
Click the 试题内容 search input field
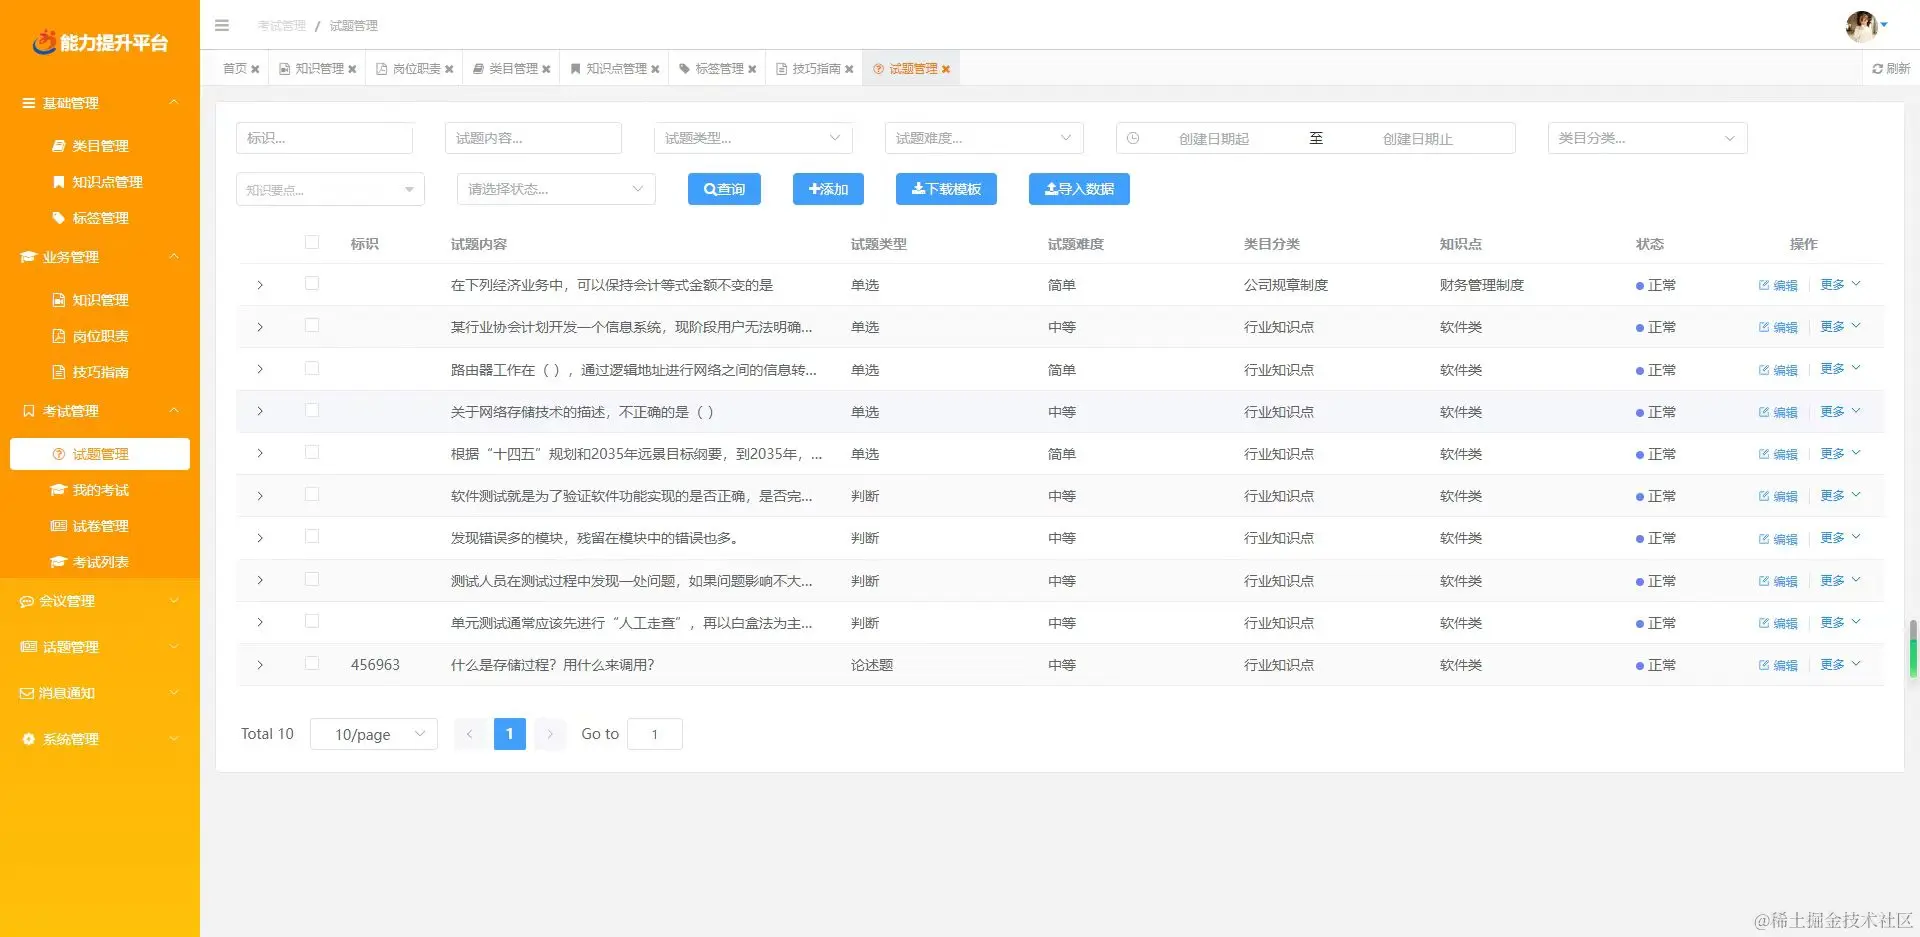(x=533, y=138)
